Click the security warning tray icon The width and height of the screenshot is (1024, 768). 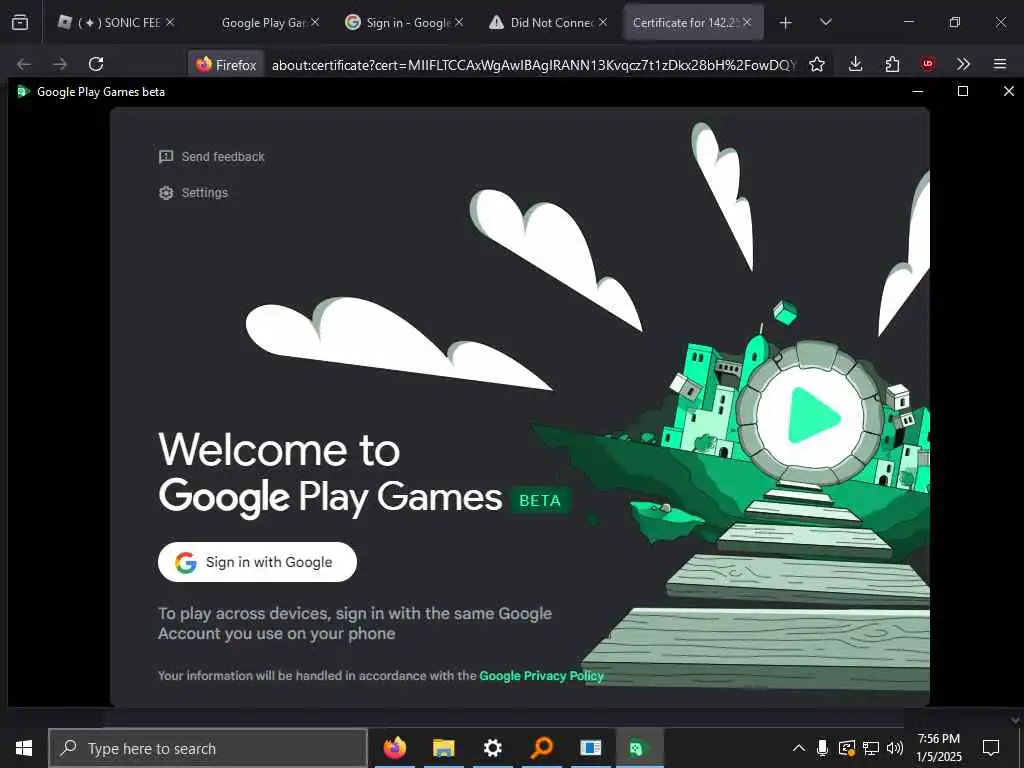tap(846, 748)
